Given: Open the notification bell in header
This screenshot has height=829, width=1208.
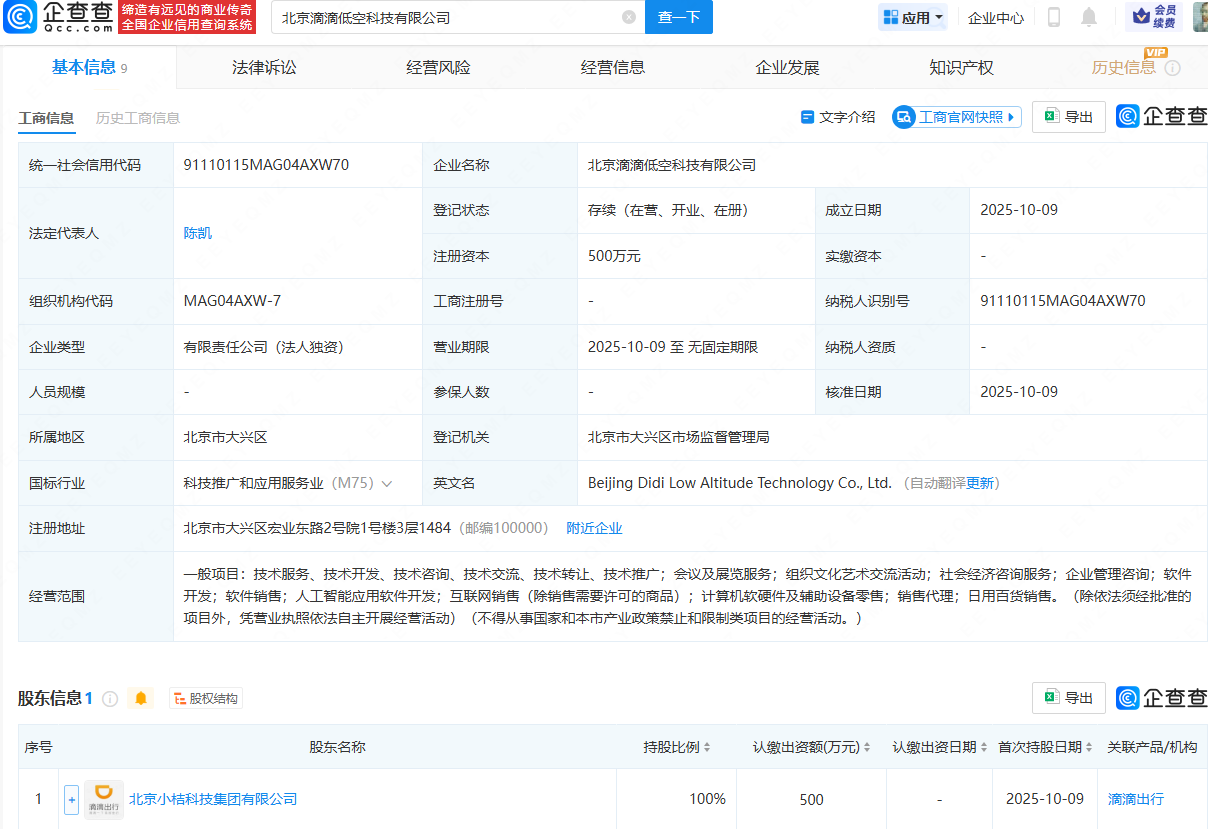Looking at the screenshot, I should click(x=1089, y=17).
